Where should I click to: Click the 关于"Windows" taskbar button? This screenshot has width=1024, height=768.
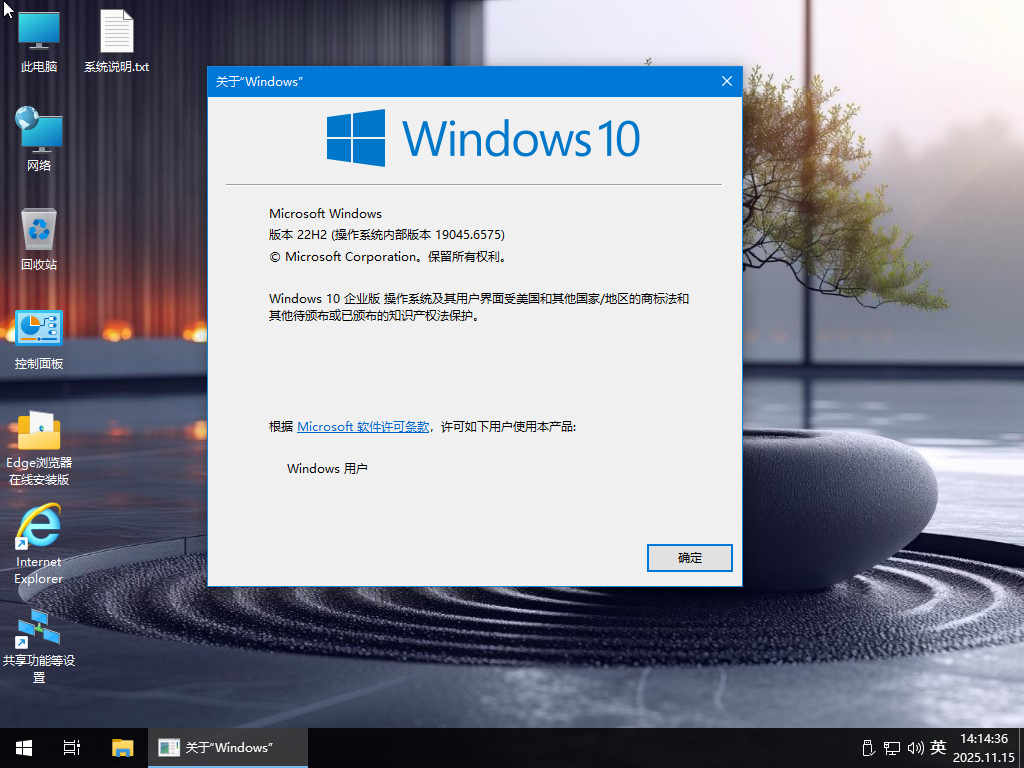228,748
